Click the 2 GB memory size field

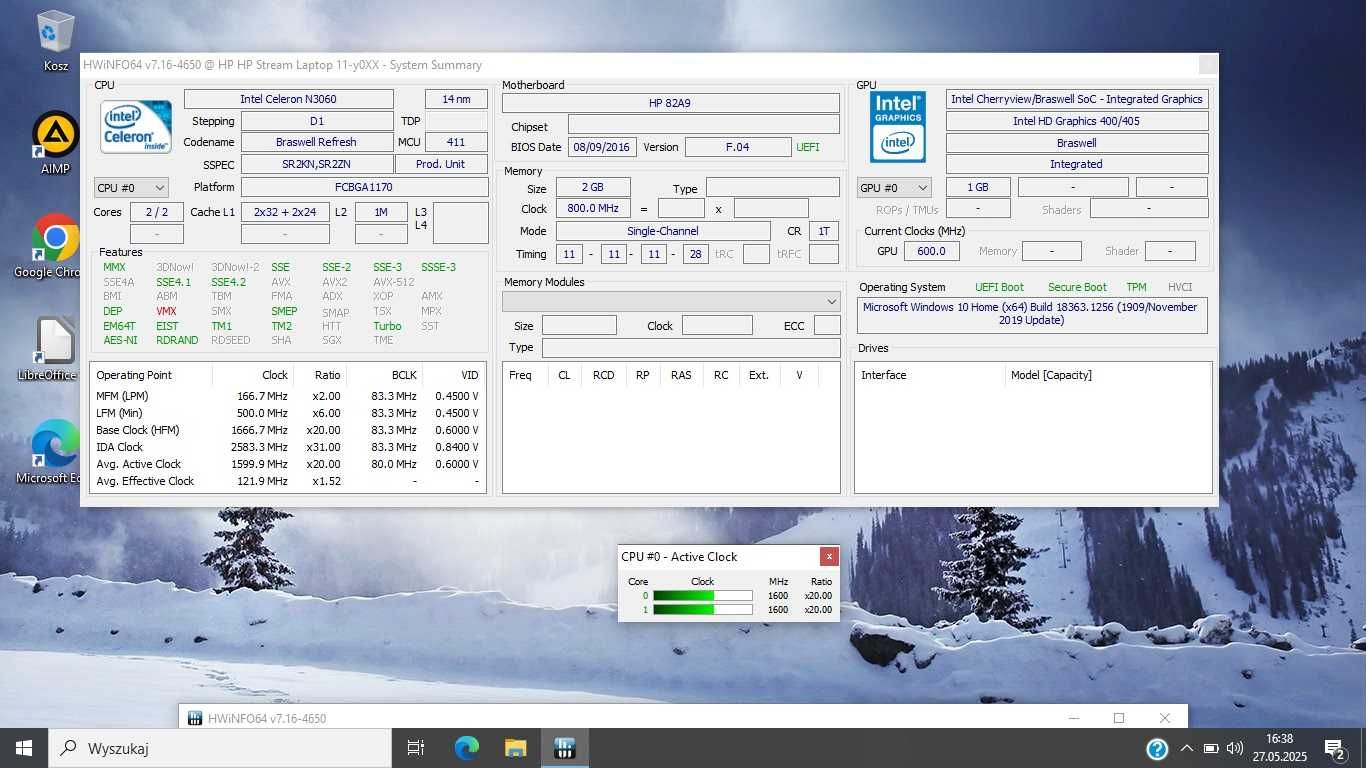point(593,187)
